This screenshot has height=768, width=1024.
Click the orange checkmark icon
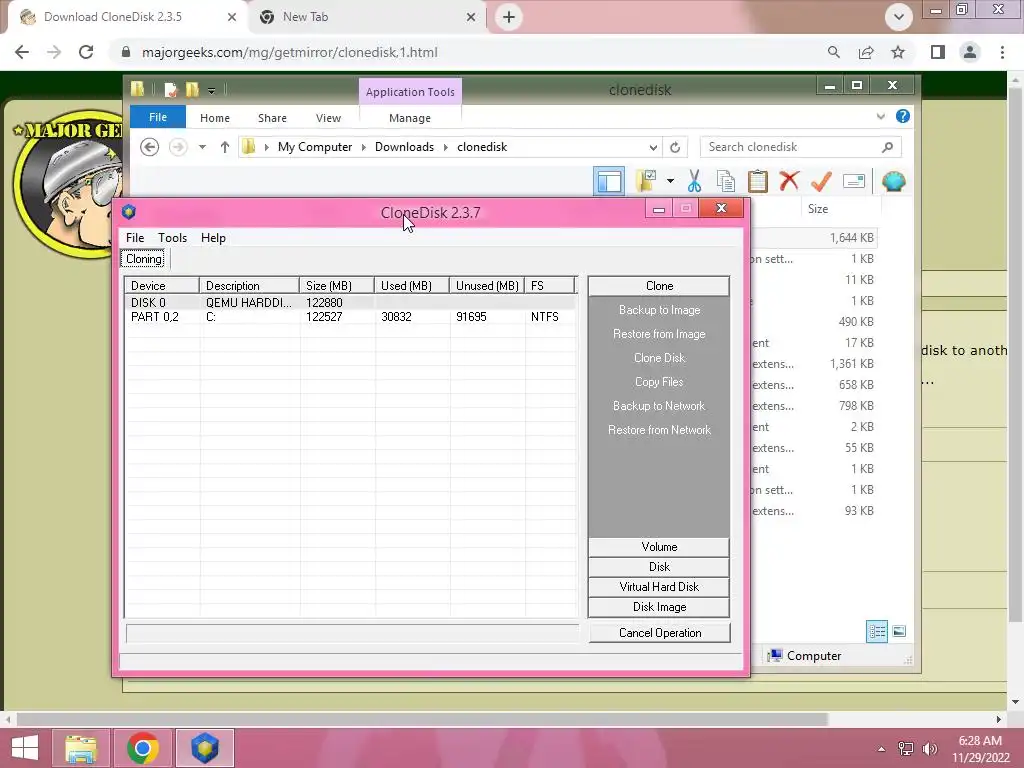click(821, 181)
